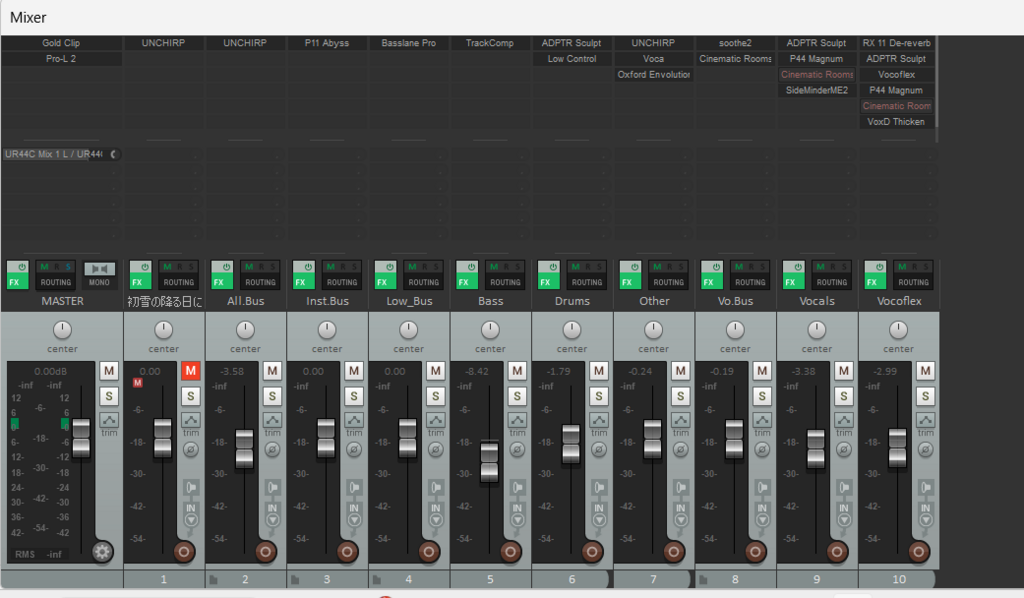Unmute track 1 with the red M button
This screenshot has height=598, width=1024.
pos(191,371)
